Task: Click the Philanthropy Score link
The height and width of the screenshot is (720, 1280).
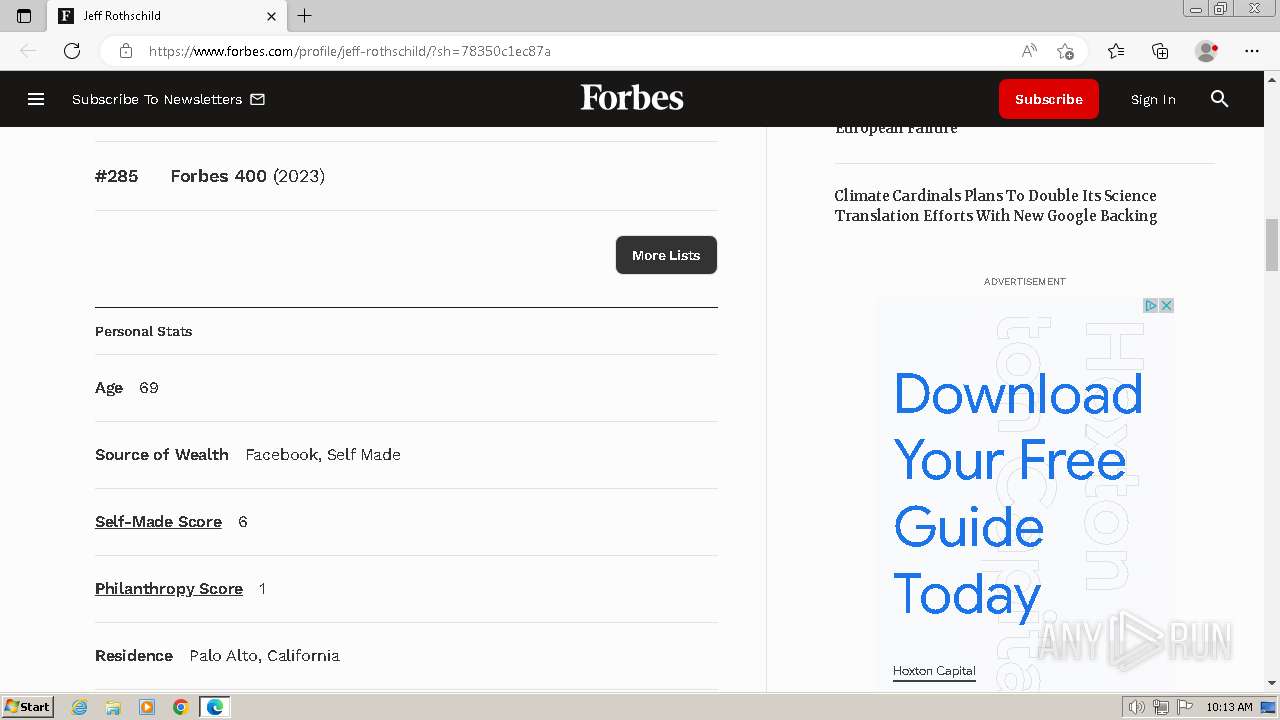Action: 169,589
